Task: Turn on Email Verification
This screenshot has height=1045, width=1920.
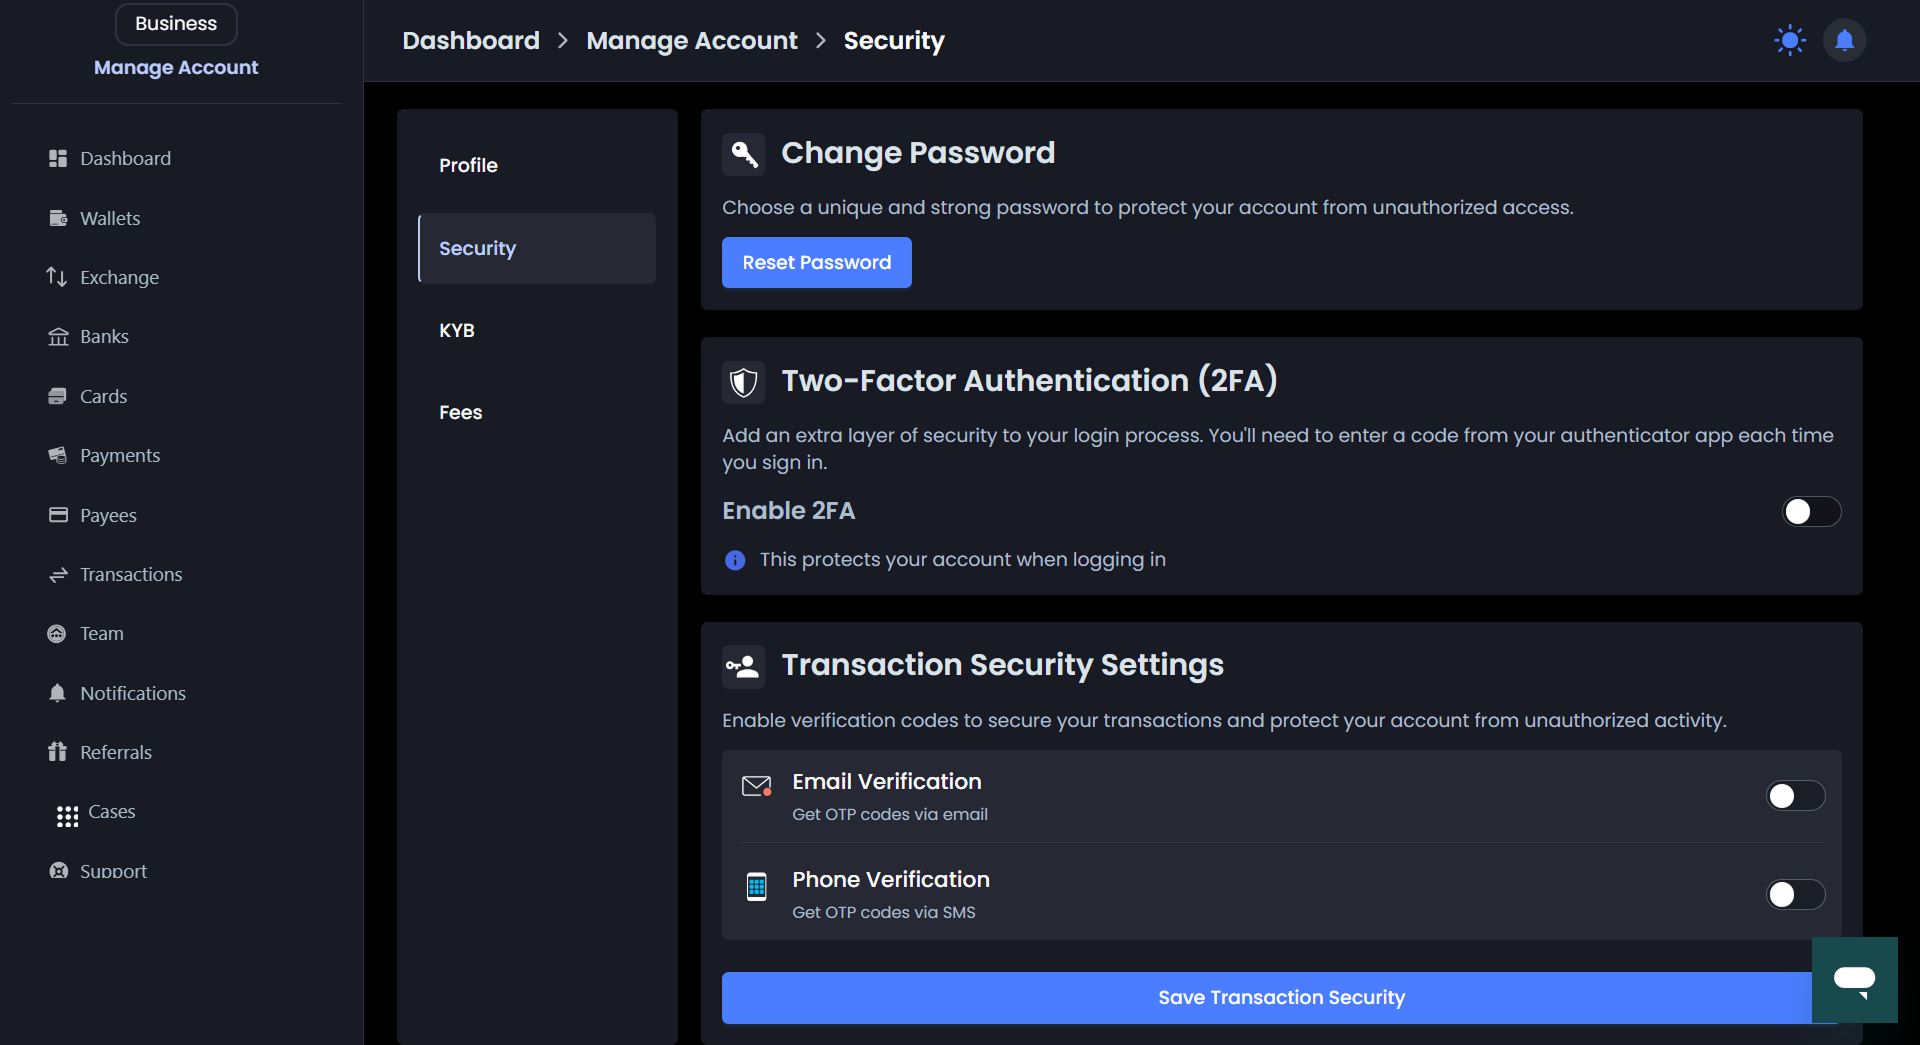Action: [1795, 796]
